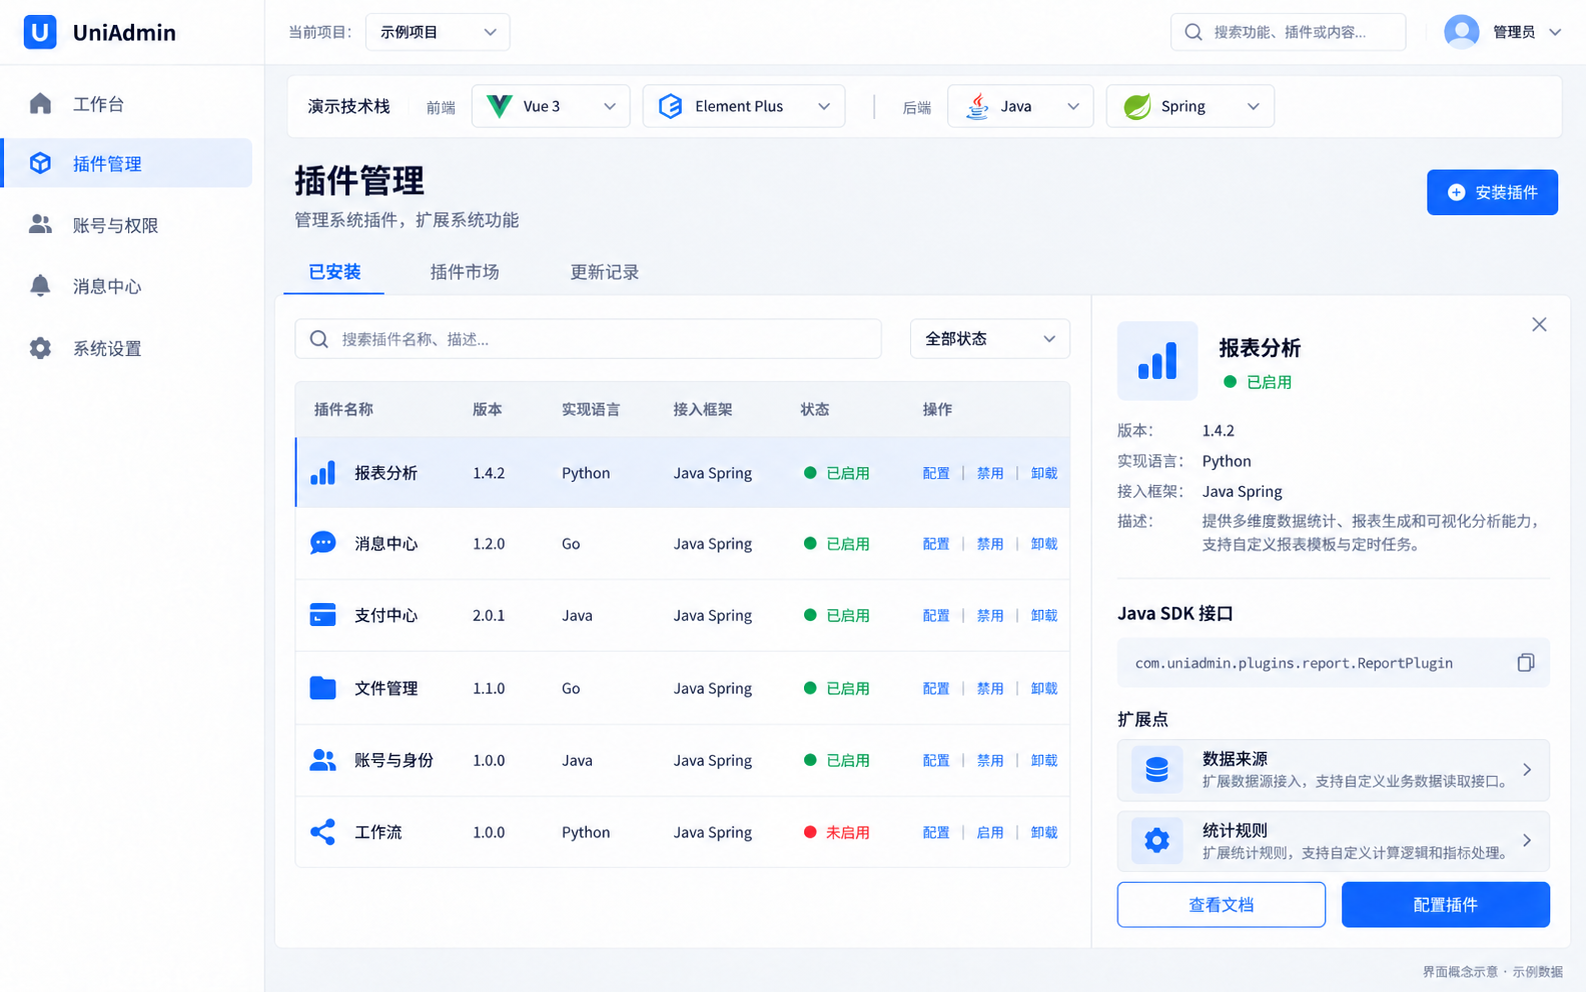Viewport: 1586px width, 992px height.
Task: Click the 安装插件 button
Action: pyautogui.click(x=1492, y=192)
